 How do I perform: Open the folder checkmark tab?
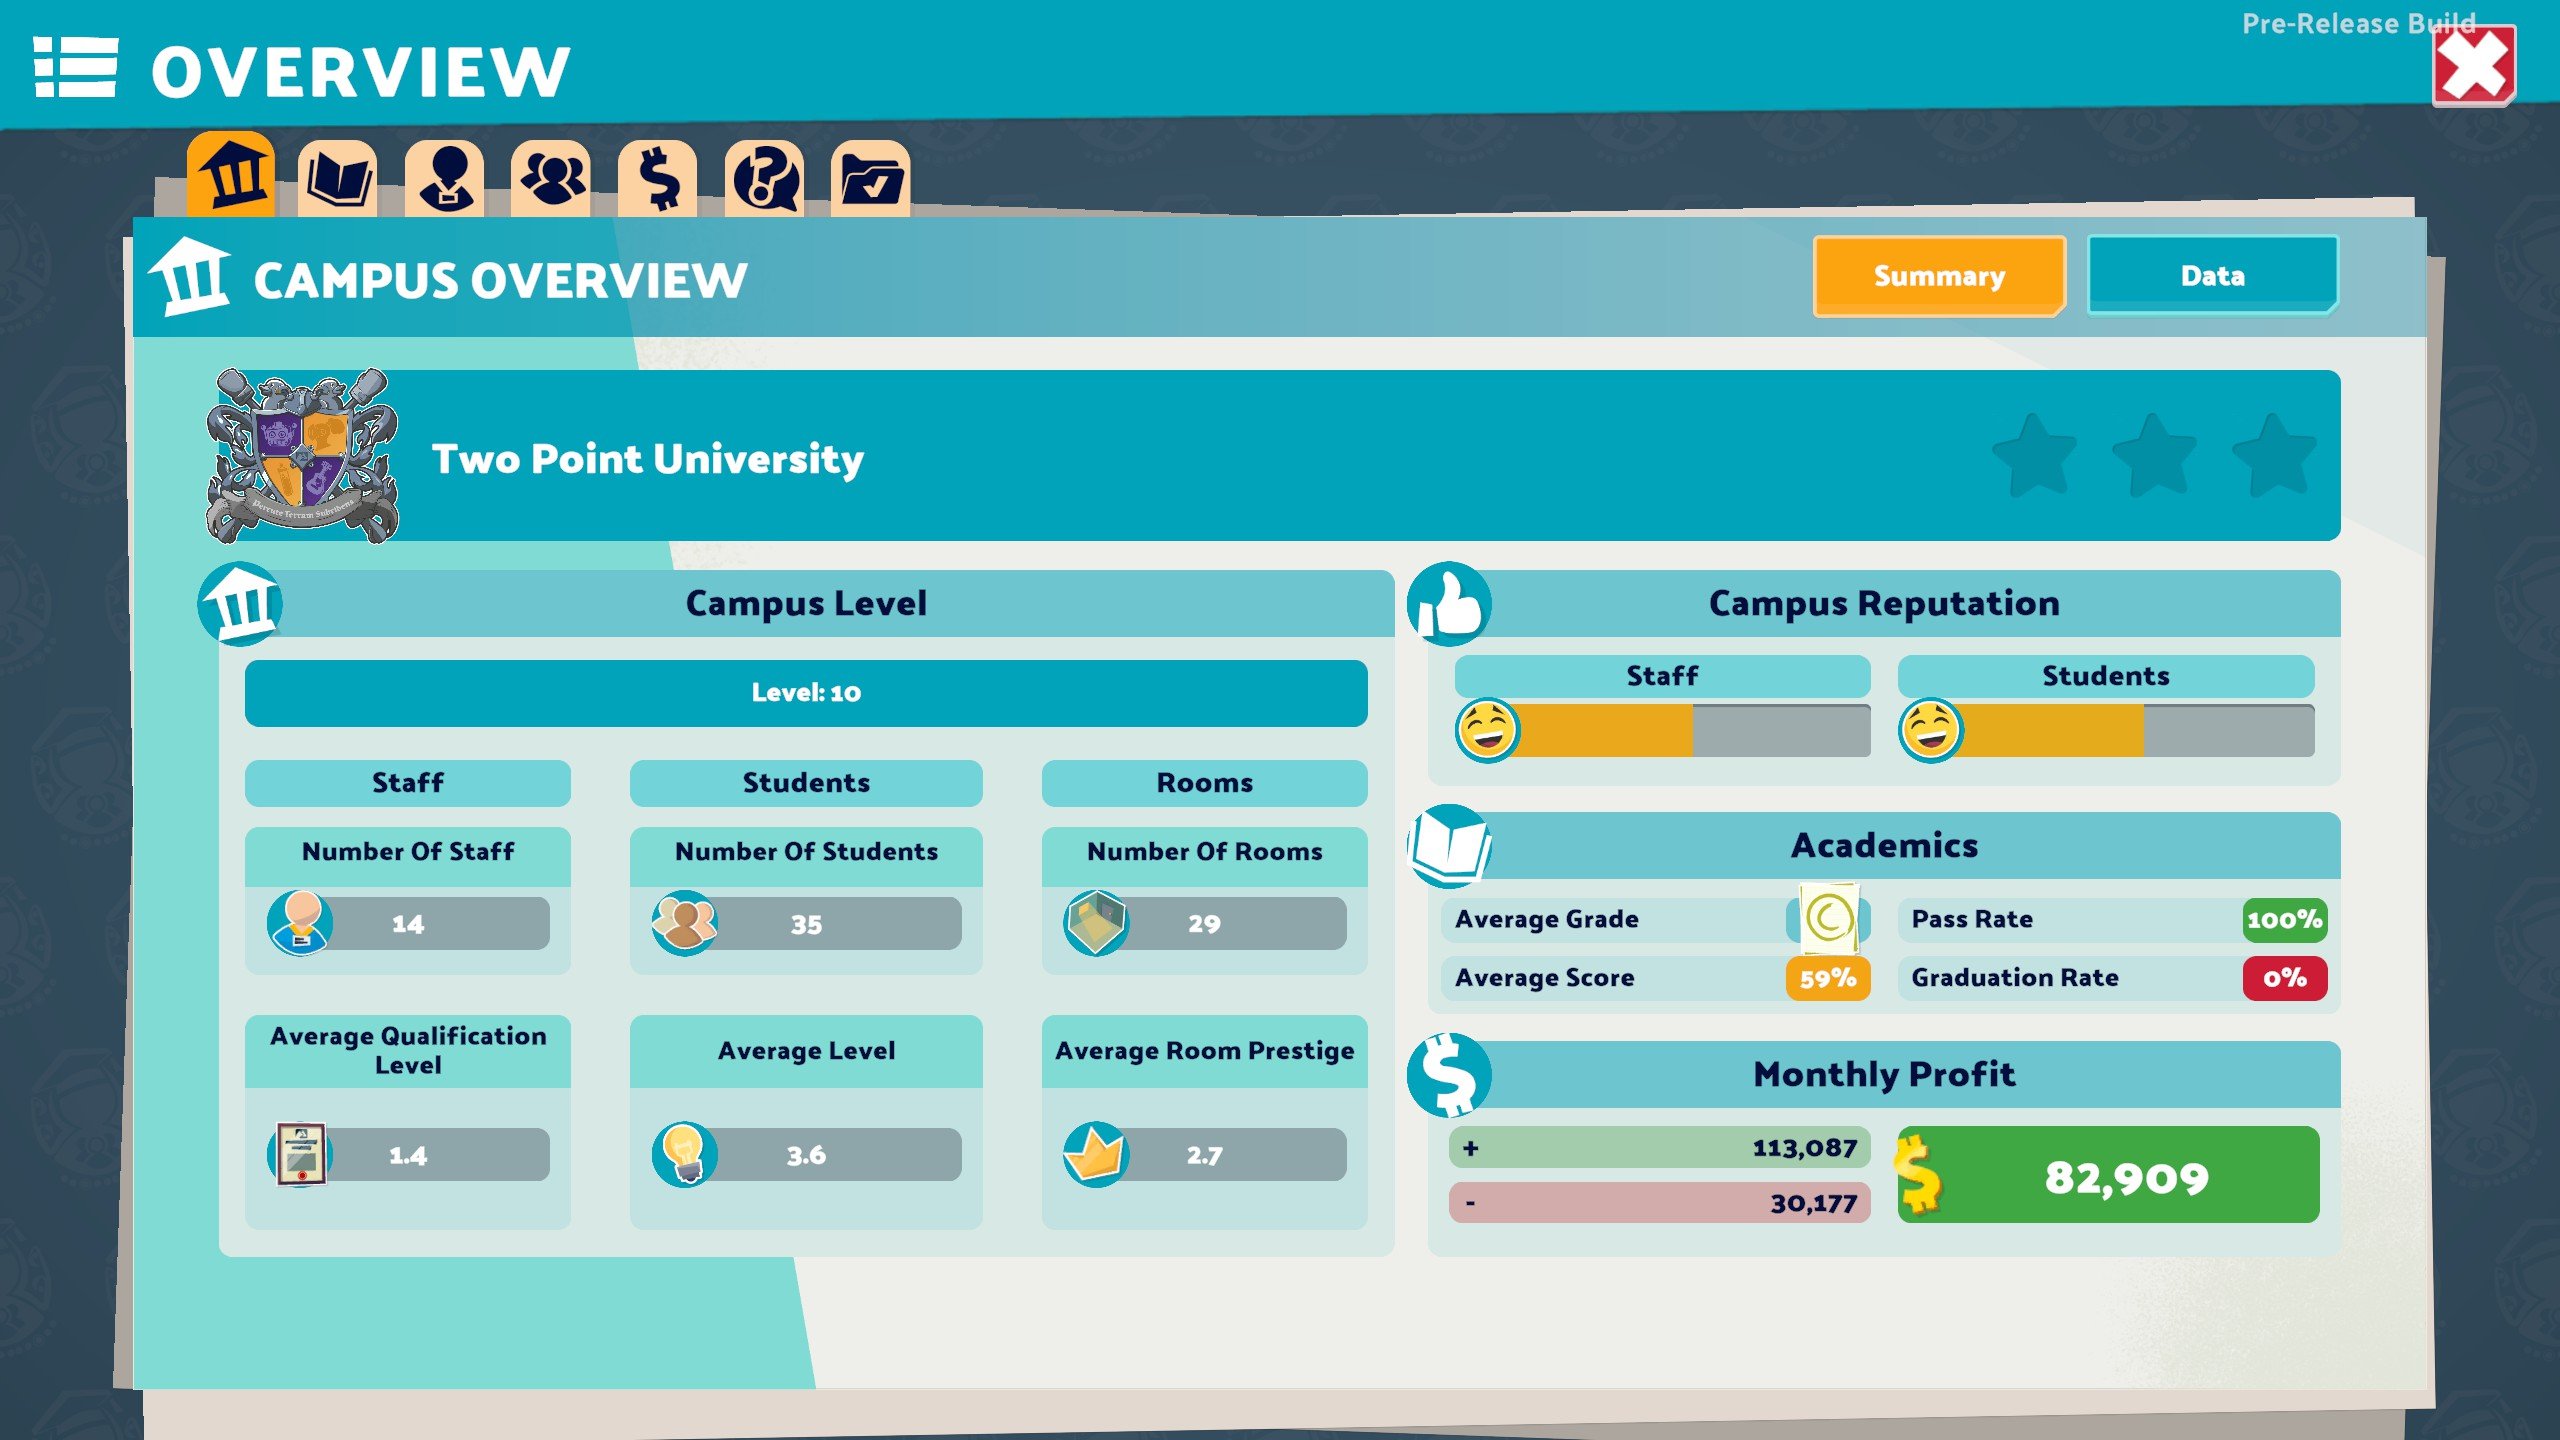point(871,178)
